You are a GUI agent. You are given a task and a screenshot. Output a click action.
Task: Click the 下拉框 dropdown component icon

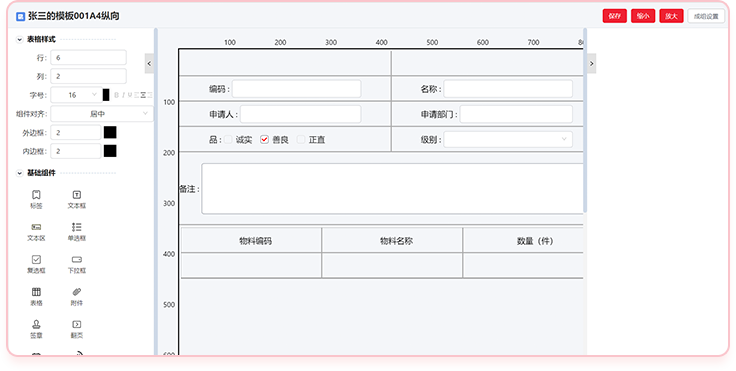(x=77, y=259)
